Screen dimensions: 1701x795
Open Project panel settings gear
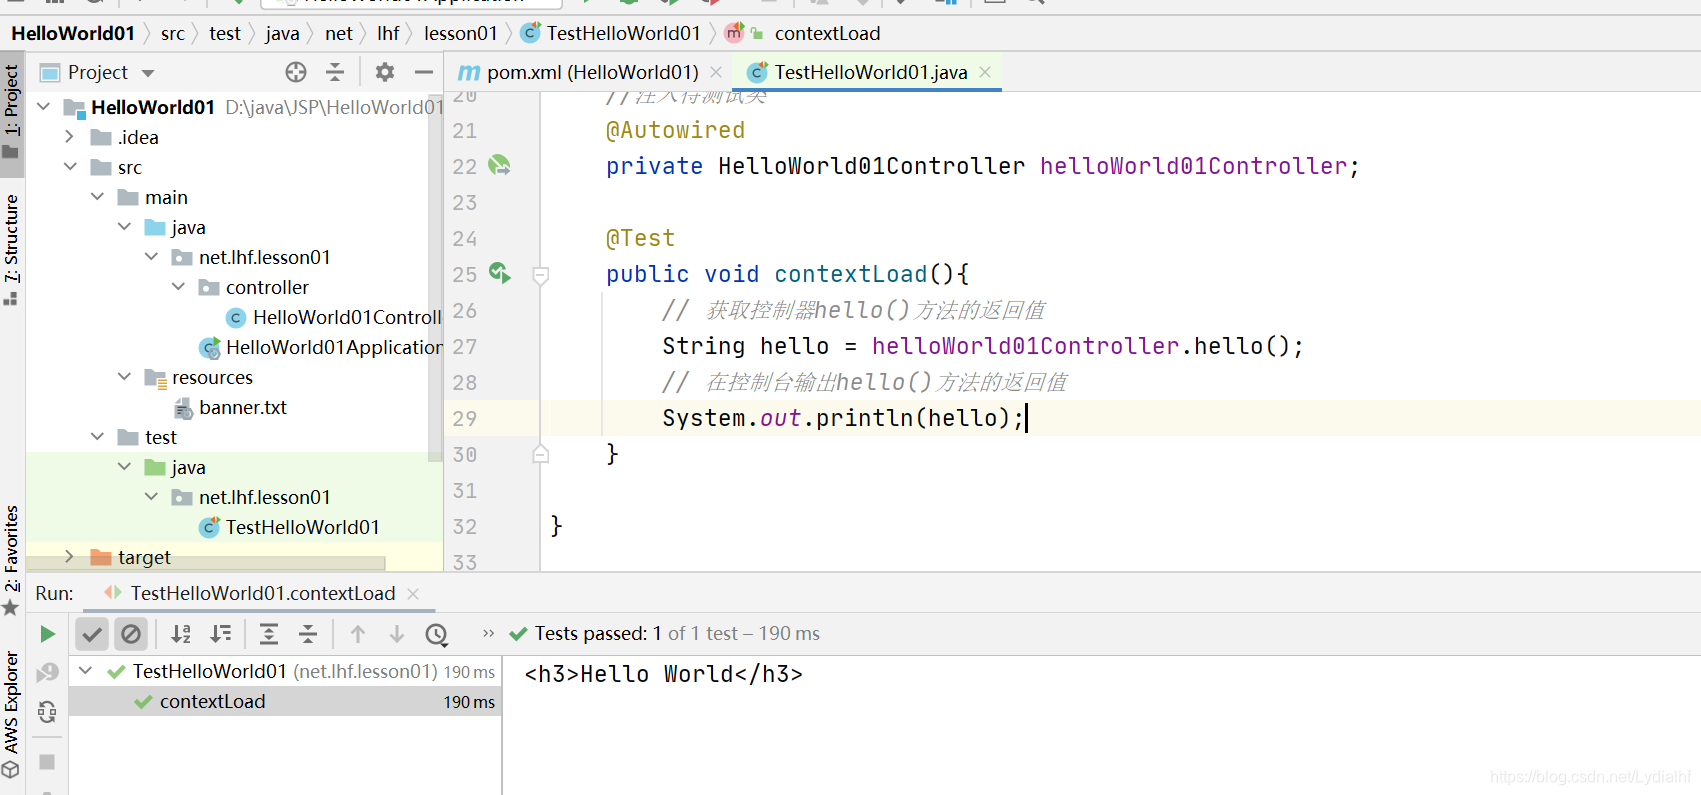[x=384, y=72]
